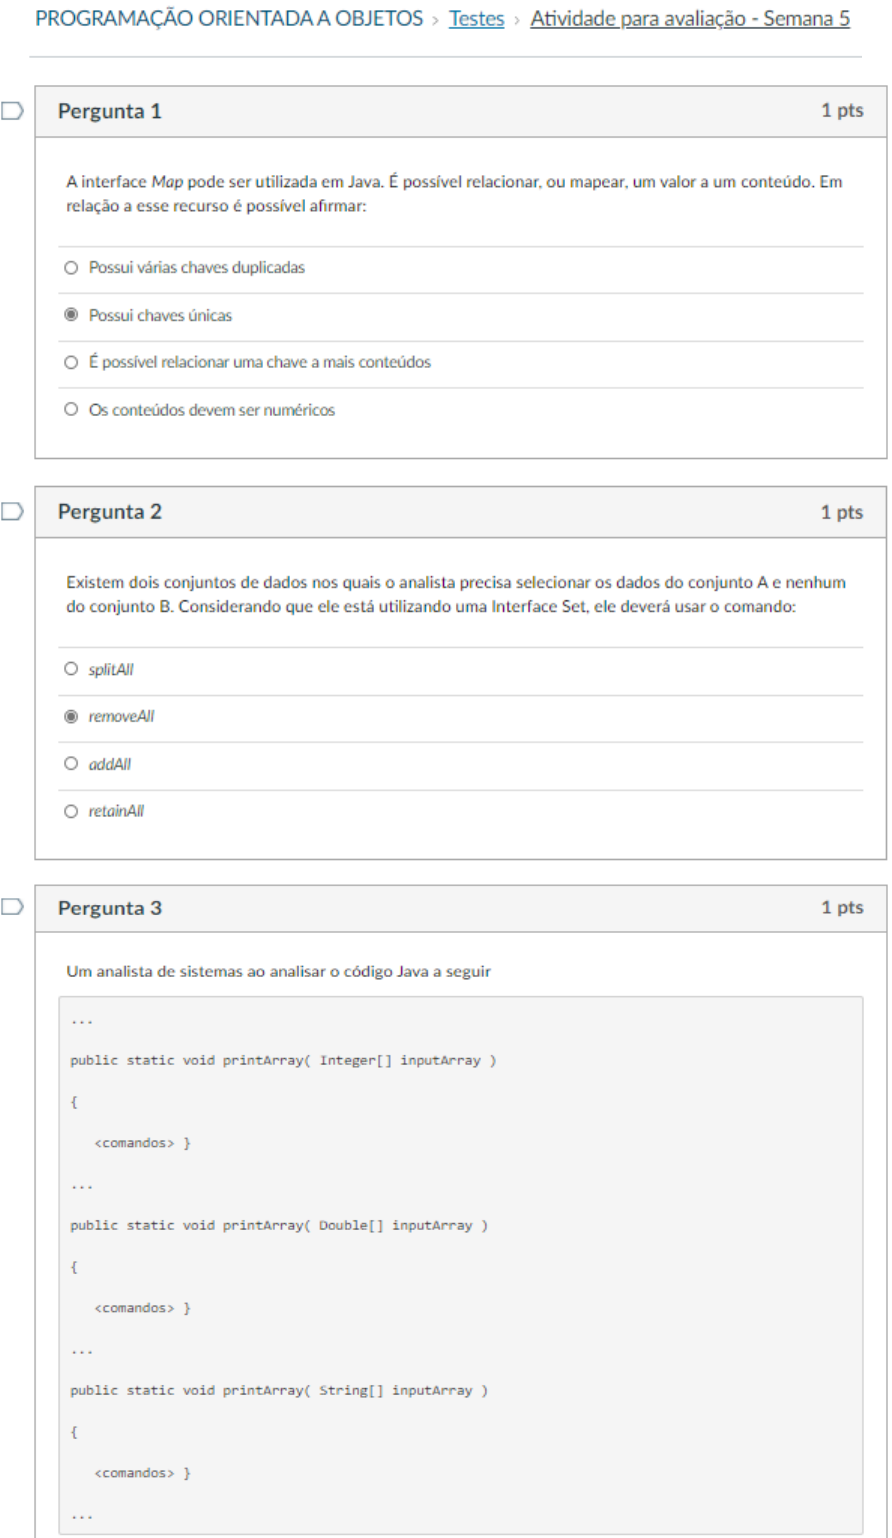Click the Pergunta 1 header title
The image size is (892, 1538).
(110, 112)
